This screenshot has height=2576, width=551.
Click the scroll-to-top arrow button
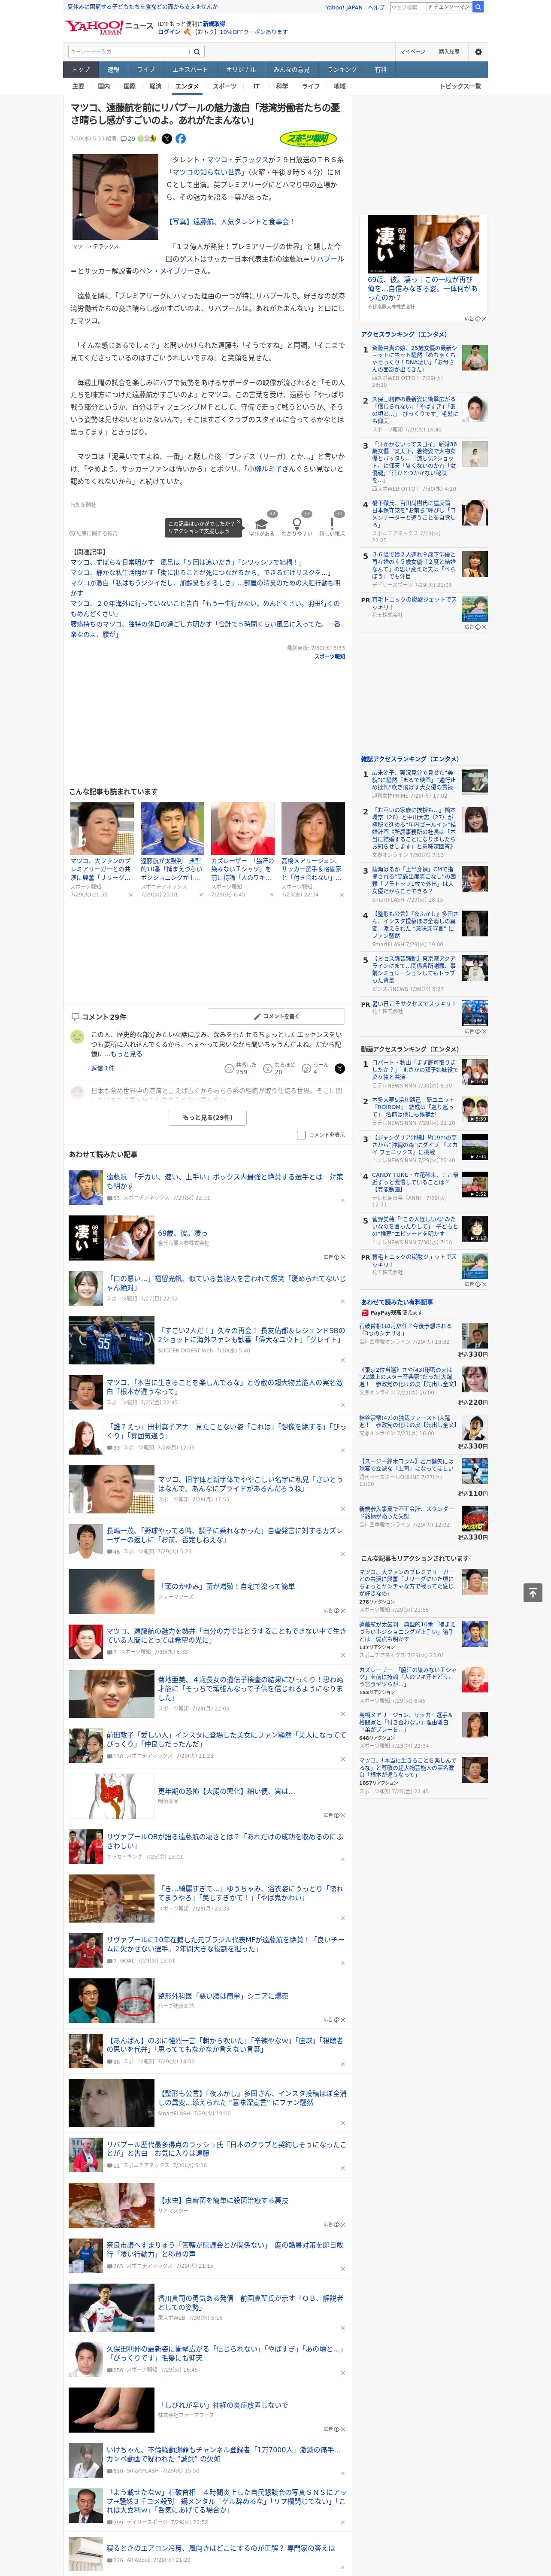(533, 1593)
